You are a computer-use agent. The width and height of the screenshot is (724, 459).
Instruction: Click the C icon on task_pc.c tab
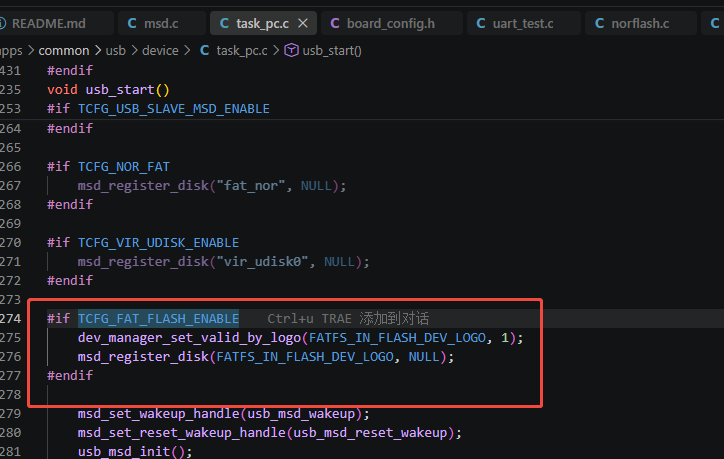(x=224, y=24)
